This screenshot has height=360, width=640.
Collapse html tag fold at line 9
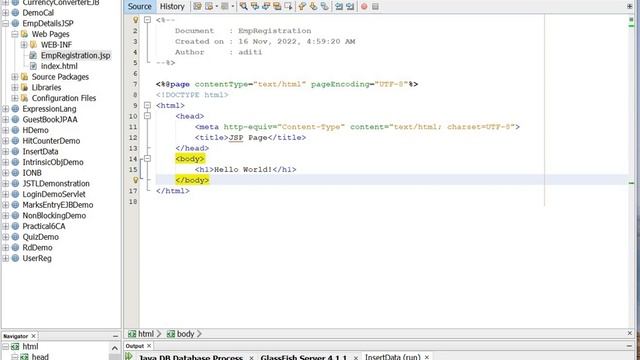[147, 105]
